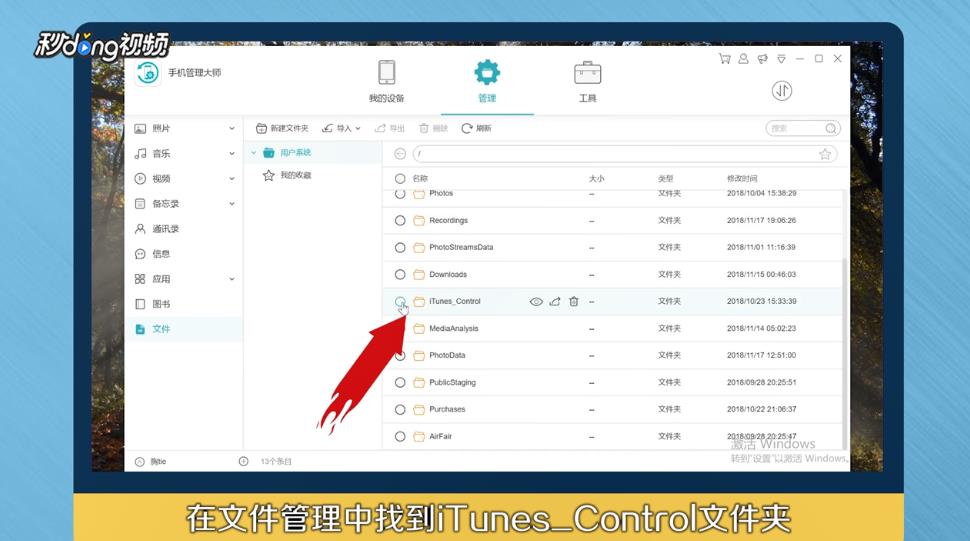
Task: Open the title bar dropdown menu triangle icon
Action: 781,59
